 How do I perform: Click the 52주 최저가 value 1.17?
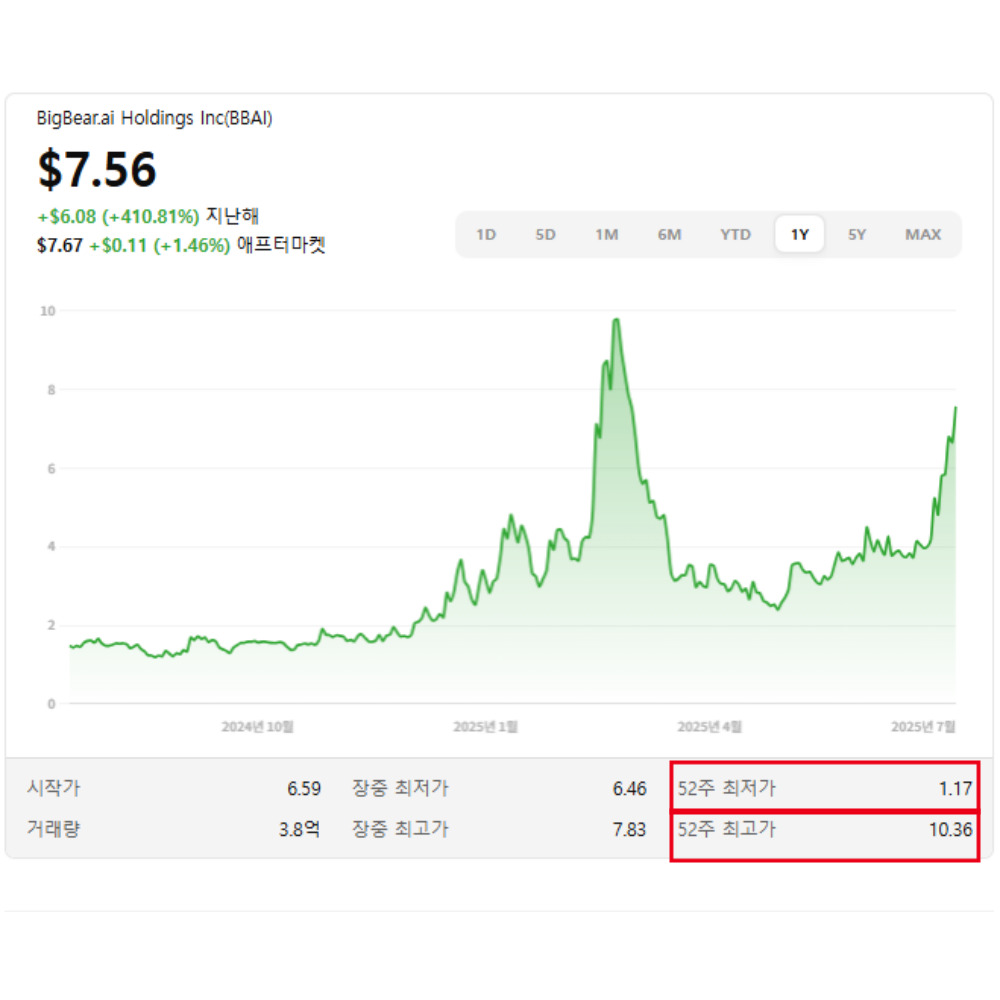[955, 789]
